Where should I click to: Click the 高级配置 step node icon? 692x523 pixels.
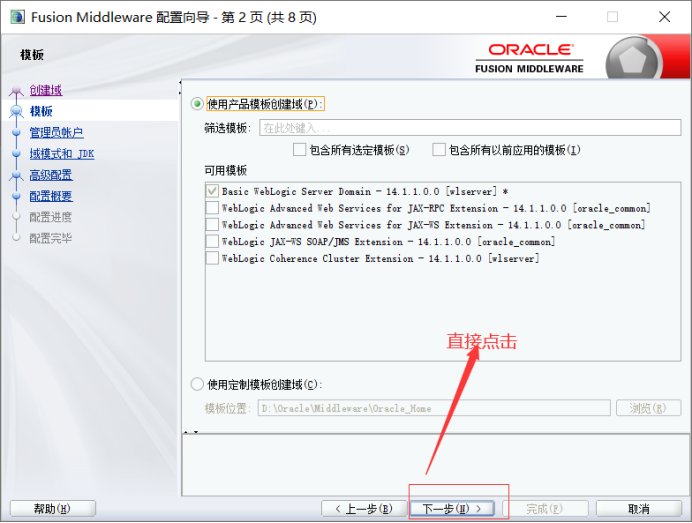16,175
